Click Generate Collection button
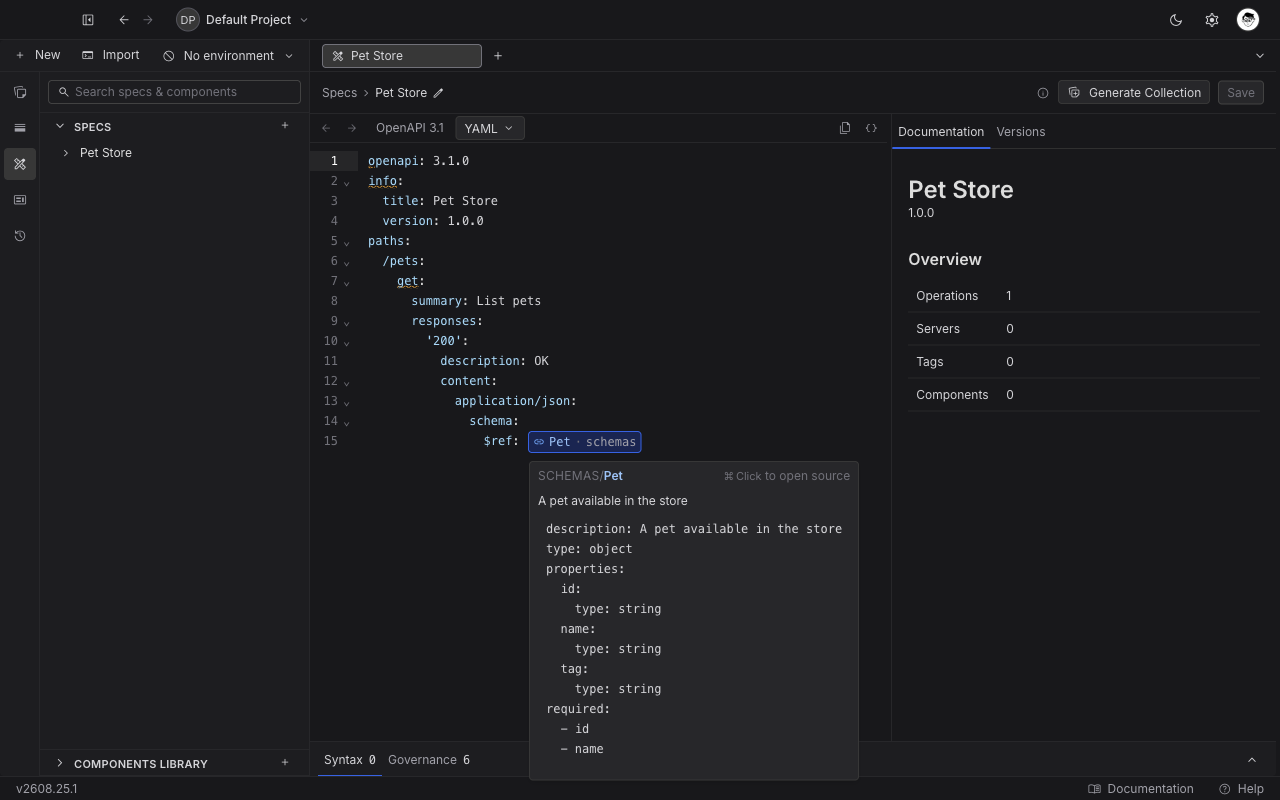Screen dimensions: 1280x800 [1134, 92]
